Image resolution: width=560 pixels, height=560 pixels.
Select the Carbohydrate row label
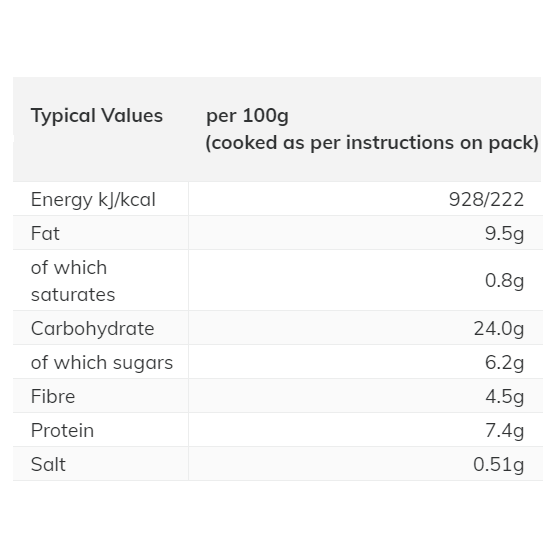pos(92,329)
